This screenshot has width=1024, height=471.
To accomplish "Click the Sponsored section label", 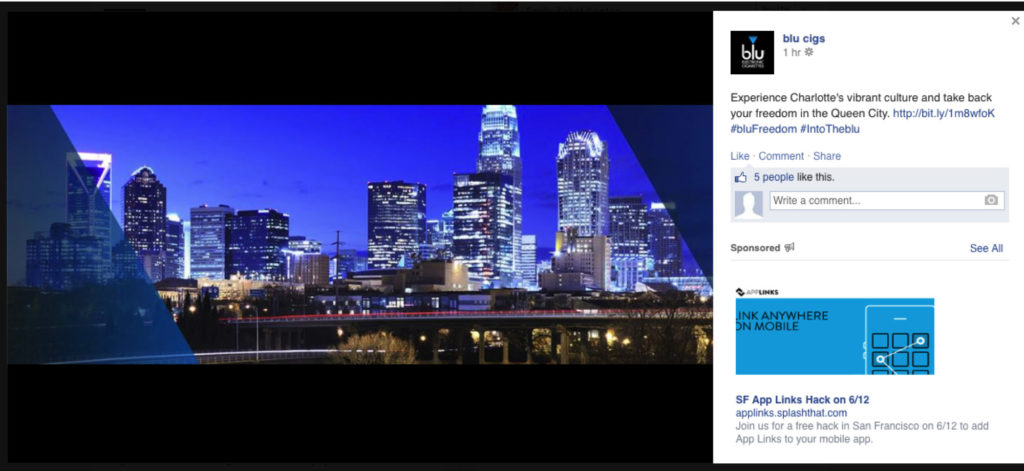I will [755, 248].
